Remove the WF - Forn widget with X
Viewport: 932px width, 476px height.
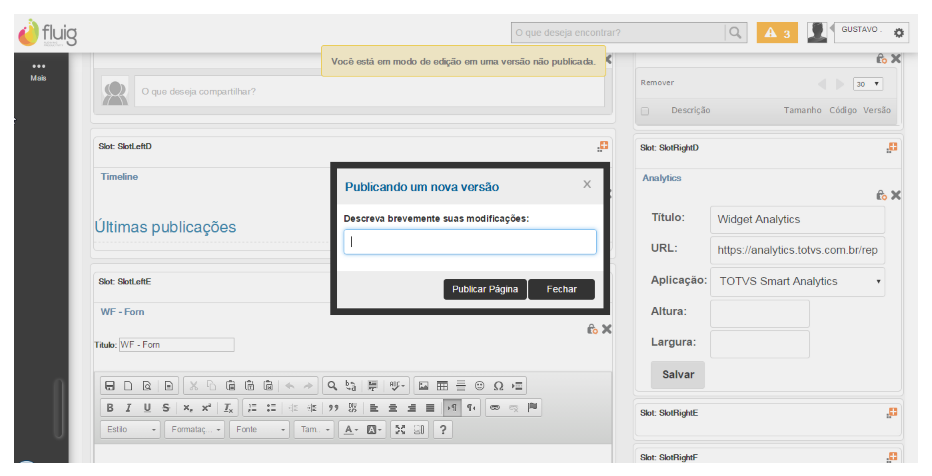coord(606,329)
